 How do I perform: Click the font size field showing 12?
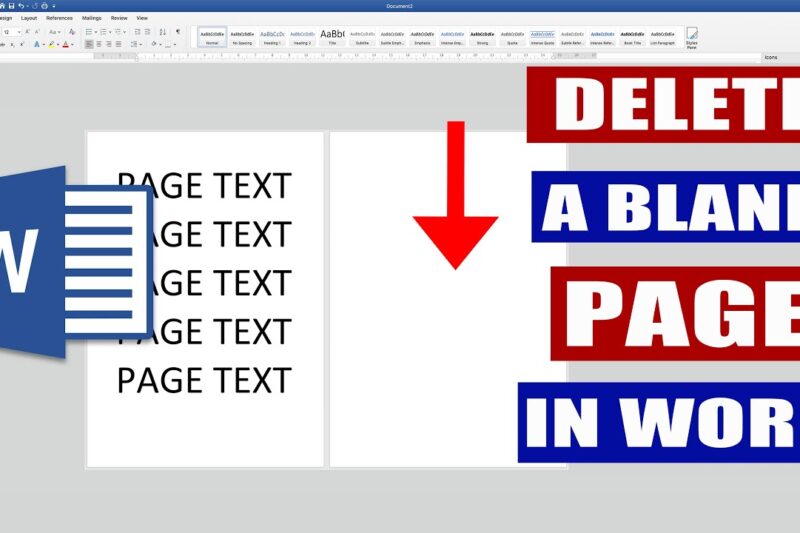pyautogui.click(x=9, y=32)
